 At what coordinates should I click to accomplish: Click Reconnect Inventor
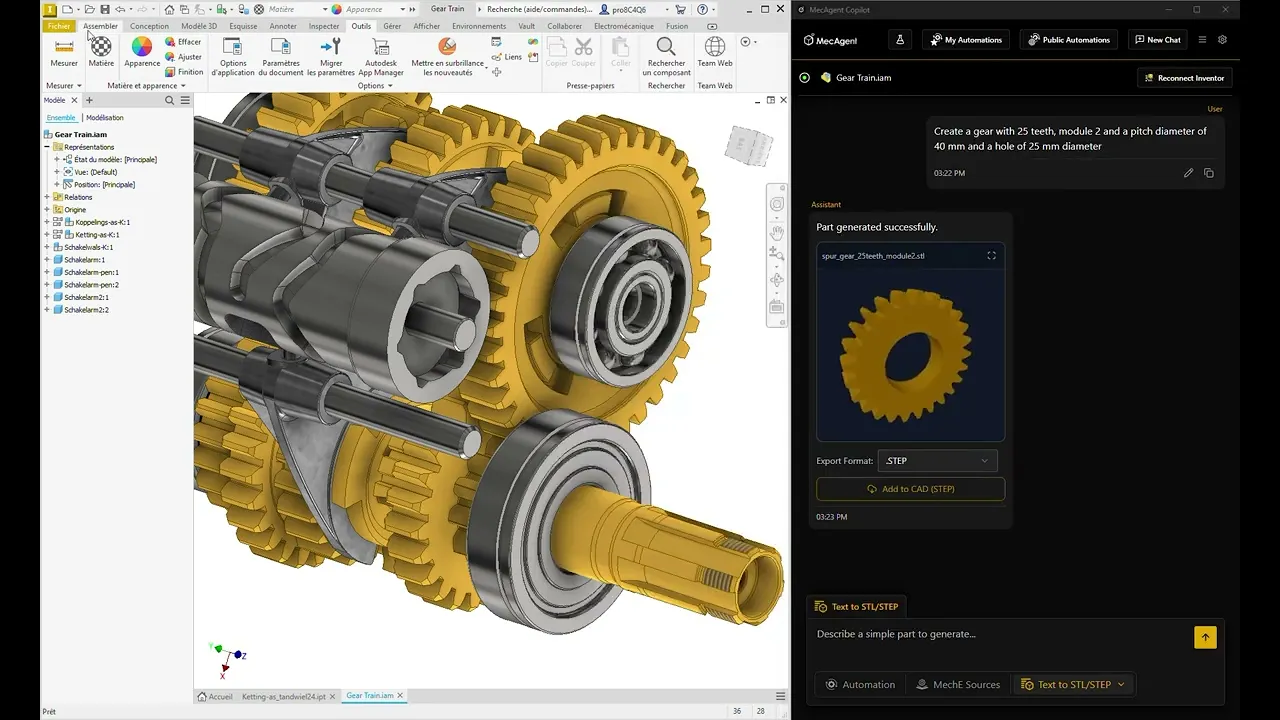click(1184, 78)
